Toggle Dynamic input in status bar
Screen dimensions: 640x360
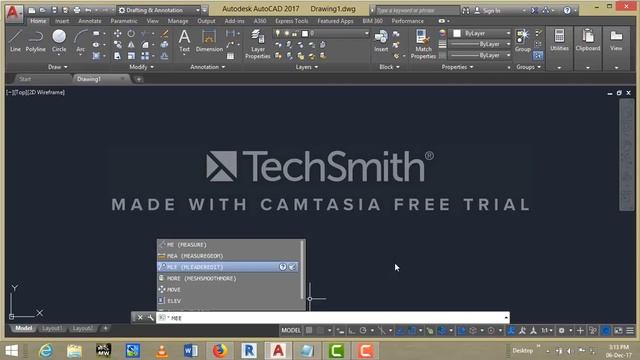(x=340, y=331)
